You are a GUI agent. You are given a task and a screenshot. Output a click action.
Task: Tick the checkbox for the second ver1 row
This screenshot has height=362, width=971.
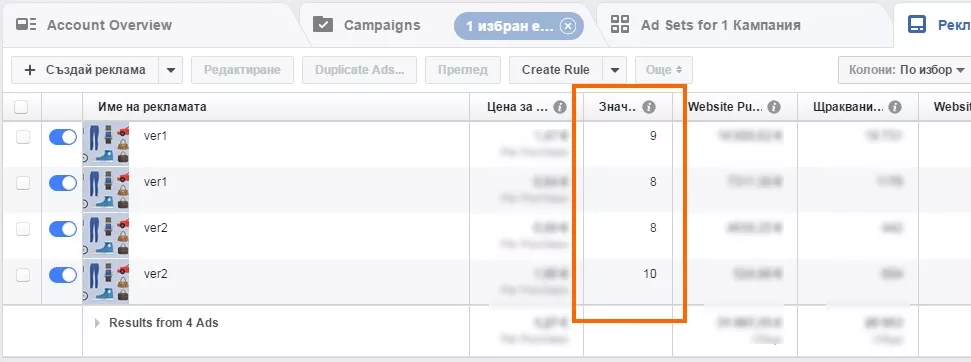tap(22, 183)
